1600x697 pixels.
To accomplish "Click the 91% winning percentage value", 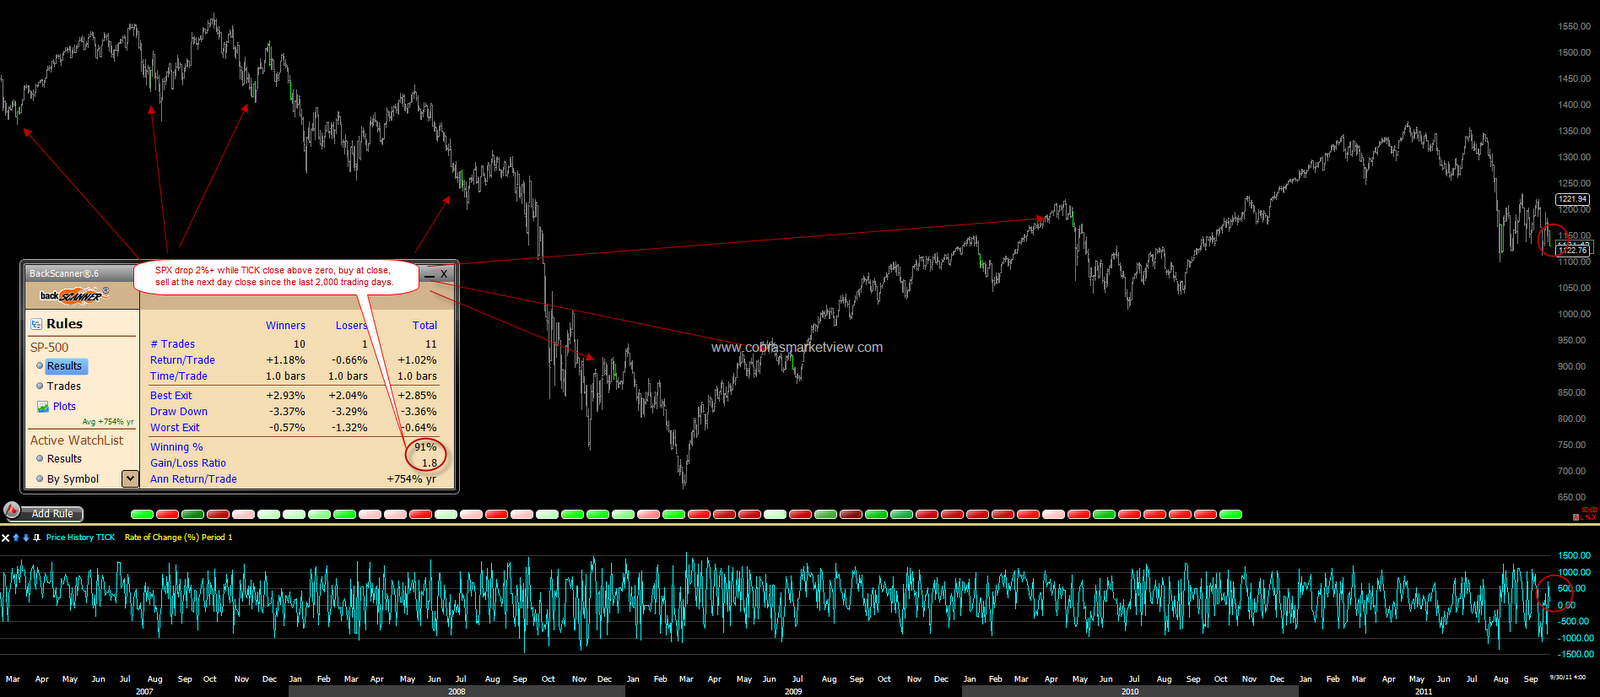I will pyautogui.click(x=425, y=447).
